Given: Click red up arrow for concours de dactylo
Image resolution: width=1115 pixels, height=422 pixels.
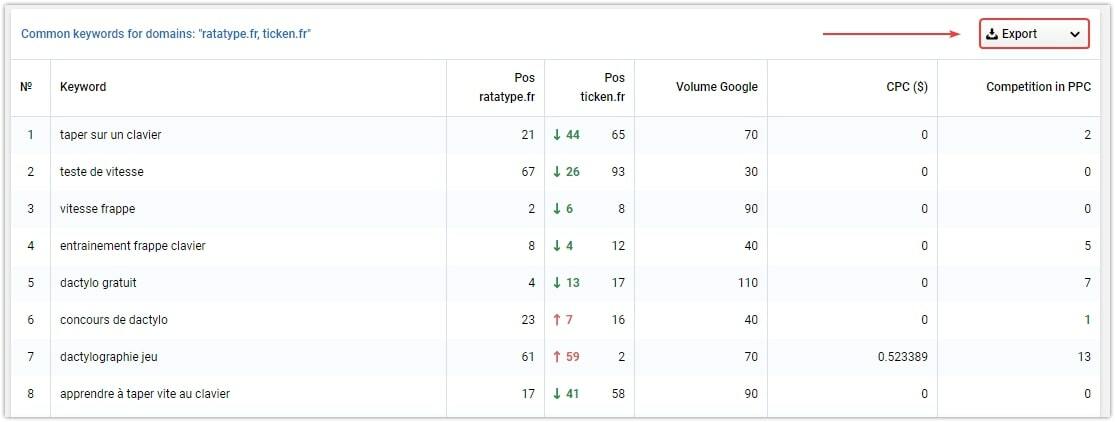Looking at the screenshot, I should [558, 320].
